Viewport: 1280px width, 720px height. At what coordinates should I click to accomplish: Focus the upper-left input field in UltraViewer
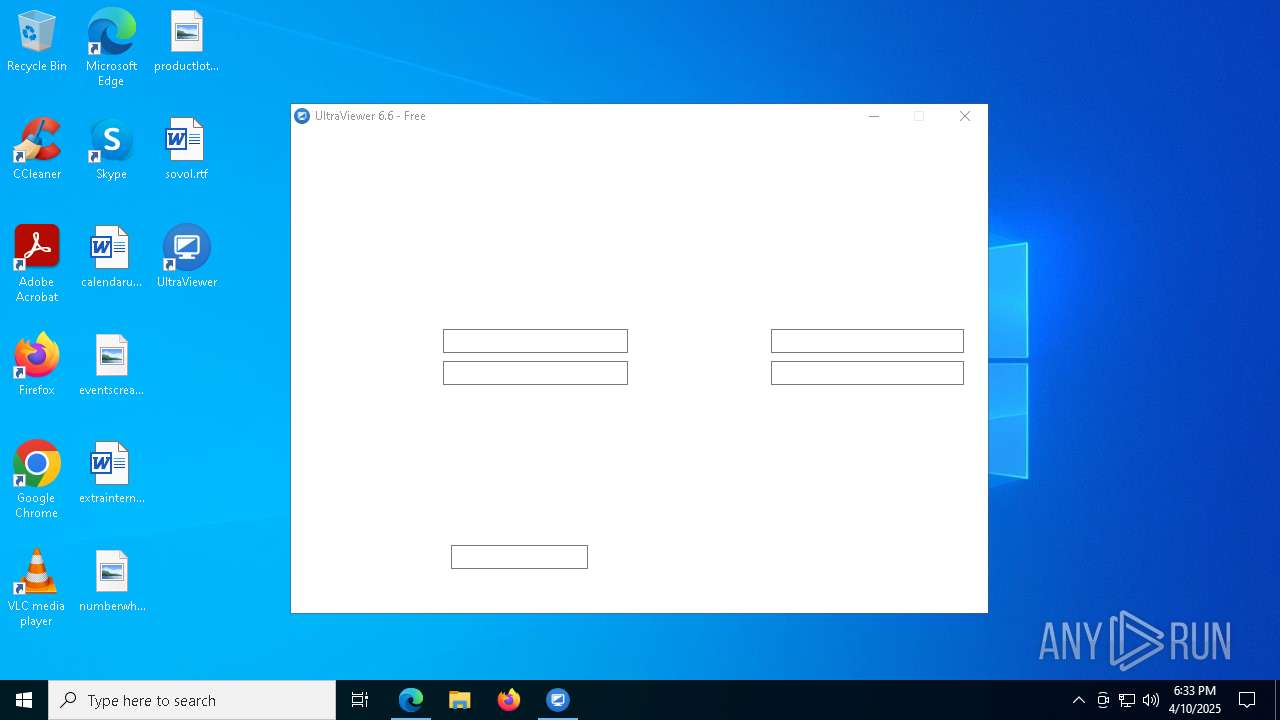click(x=535, y=341)
